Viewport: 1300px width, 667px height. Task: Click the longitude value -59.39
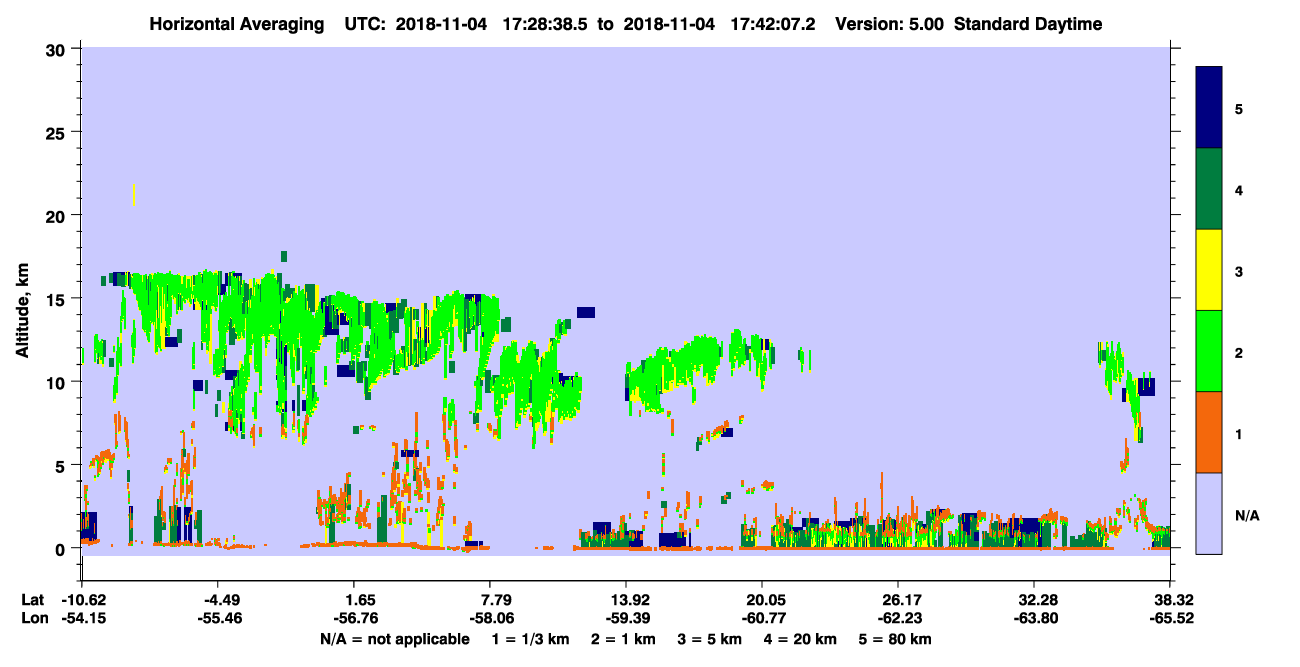626,619
